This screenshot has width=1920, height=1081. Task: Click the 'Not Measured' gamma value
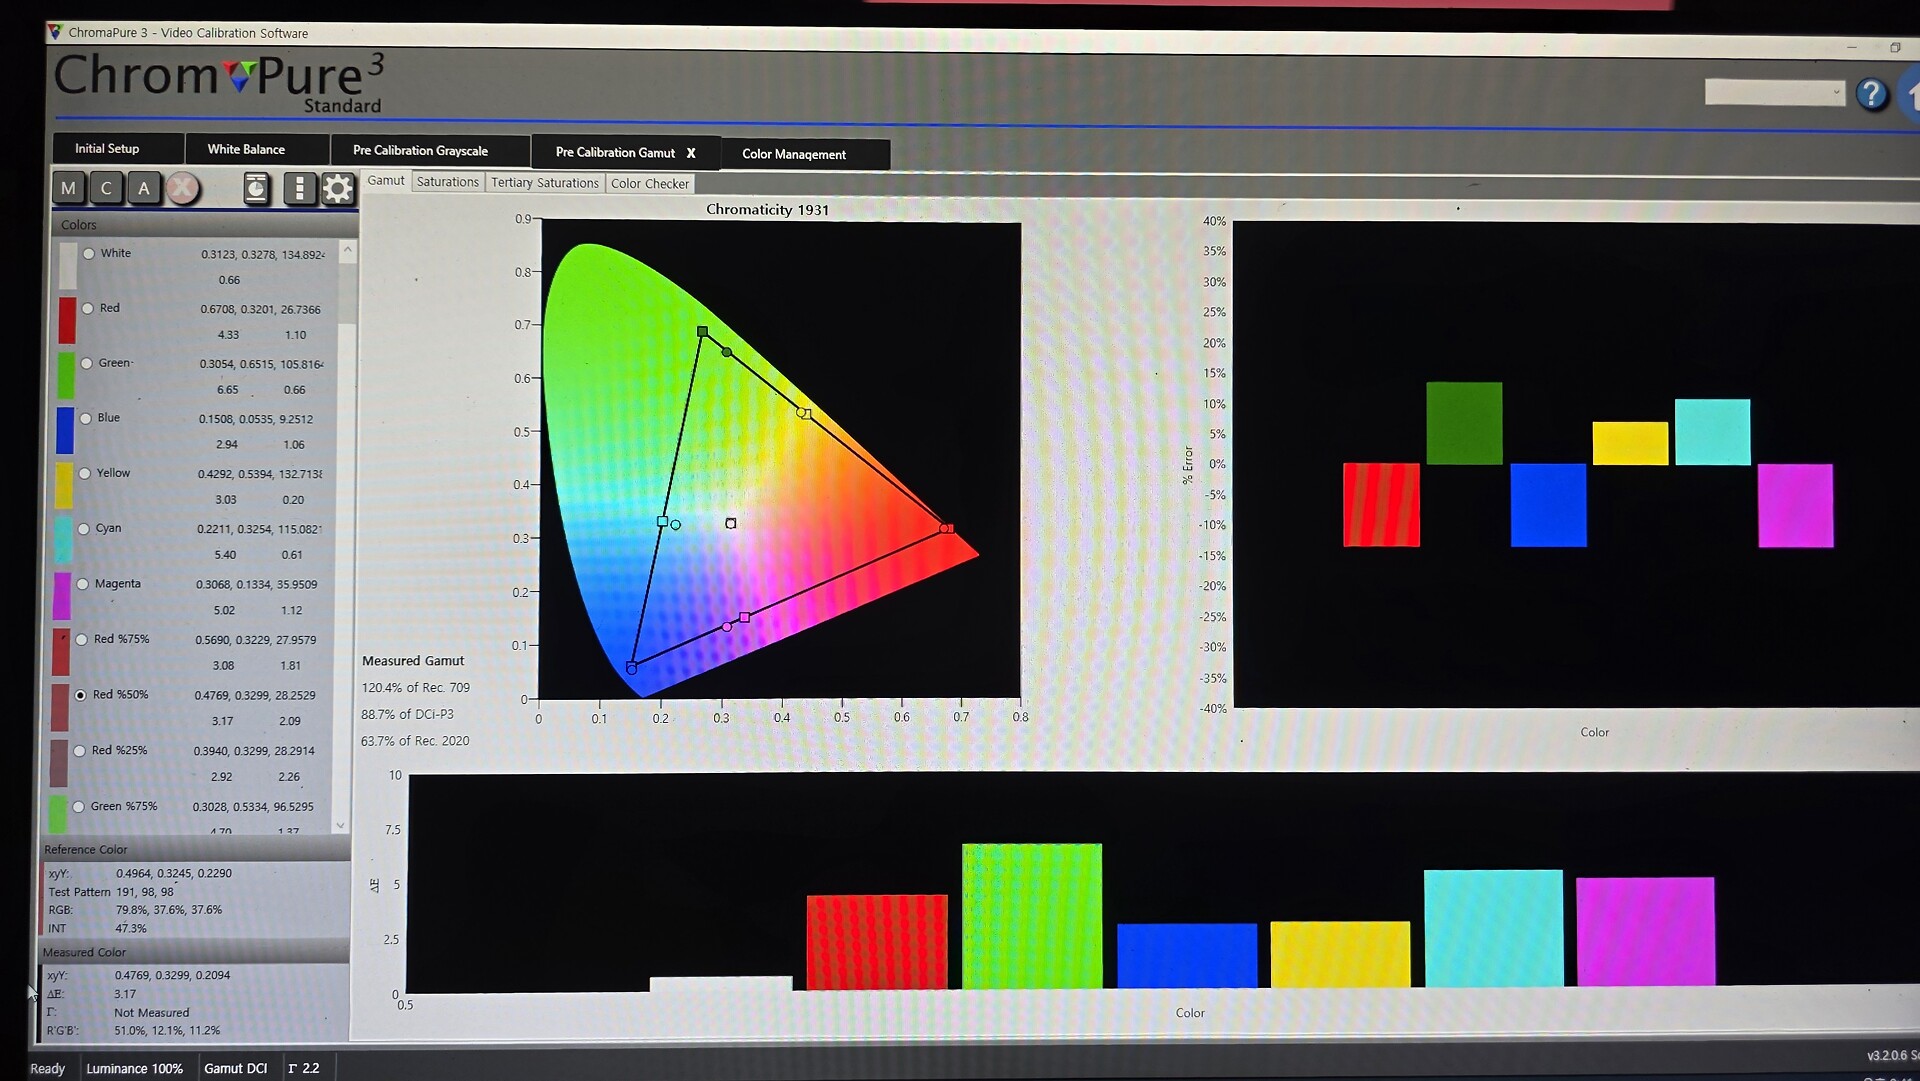click(151, 1013)
